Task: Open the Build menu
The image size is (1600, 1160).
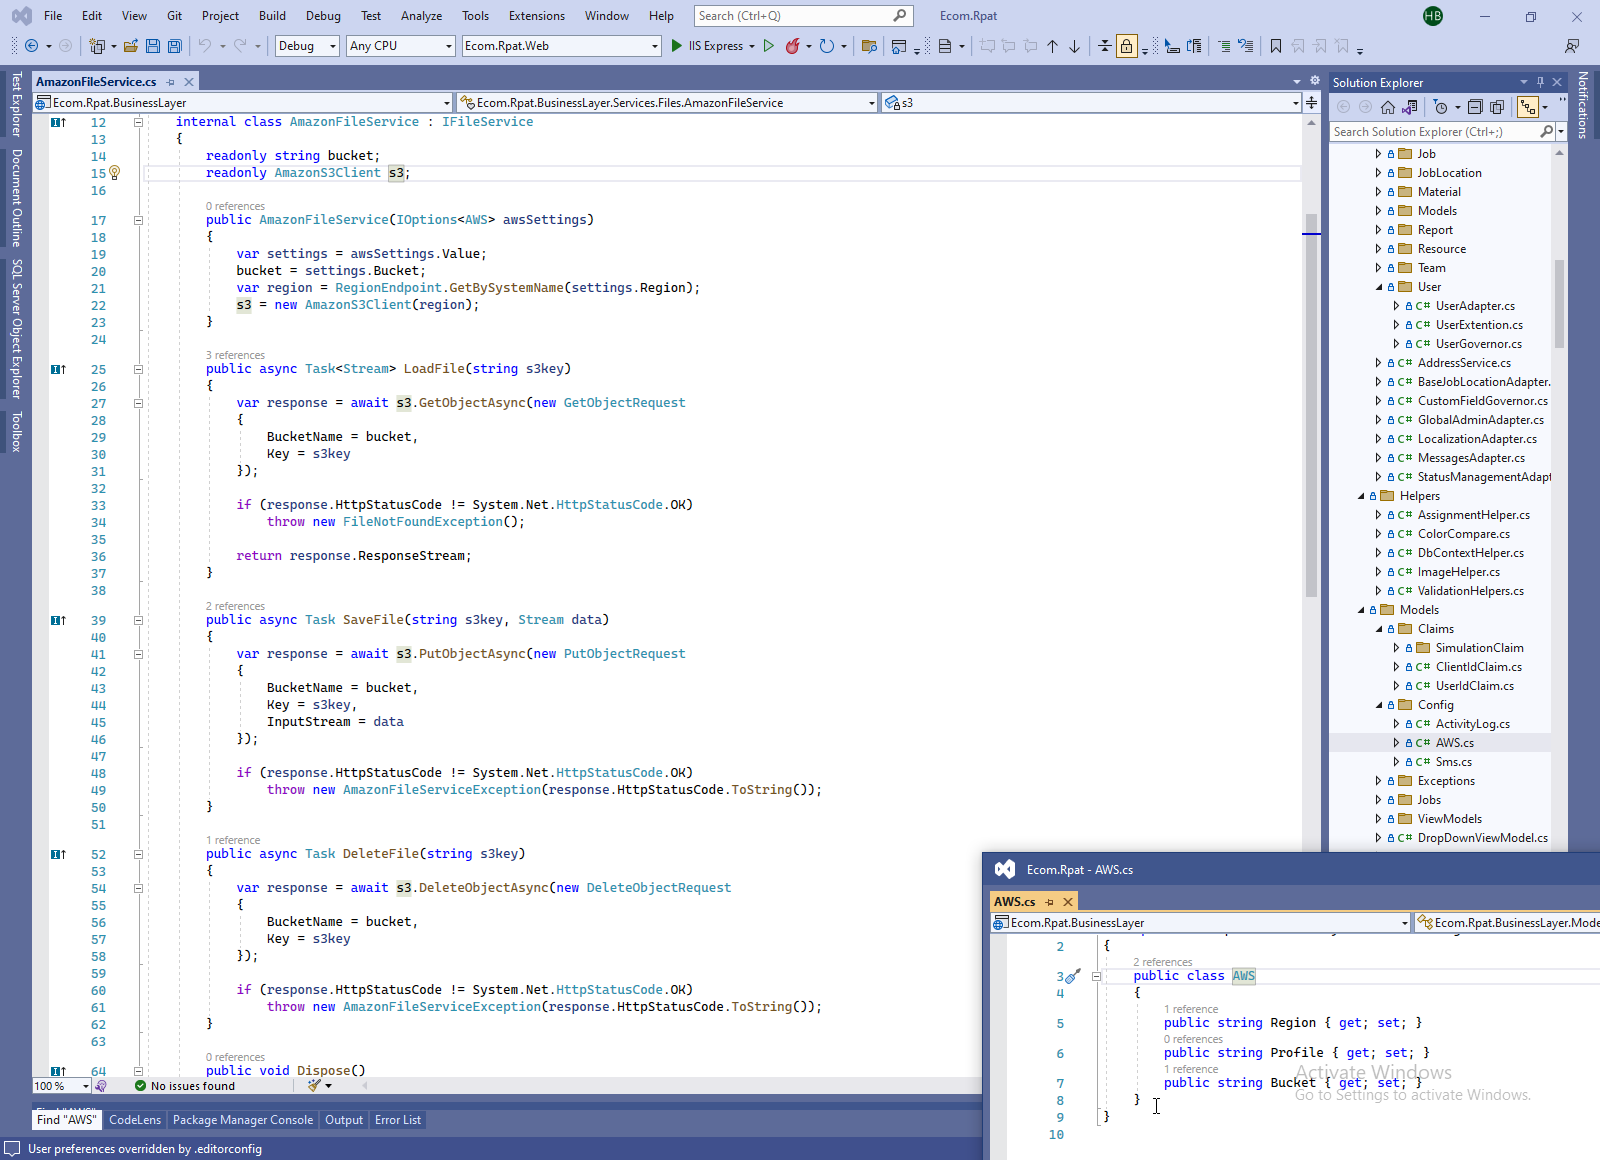Action: [272, 16]
